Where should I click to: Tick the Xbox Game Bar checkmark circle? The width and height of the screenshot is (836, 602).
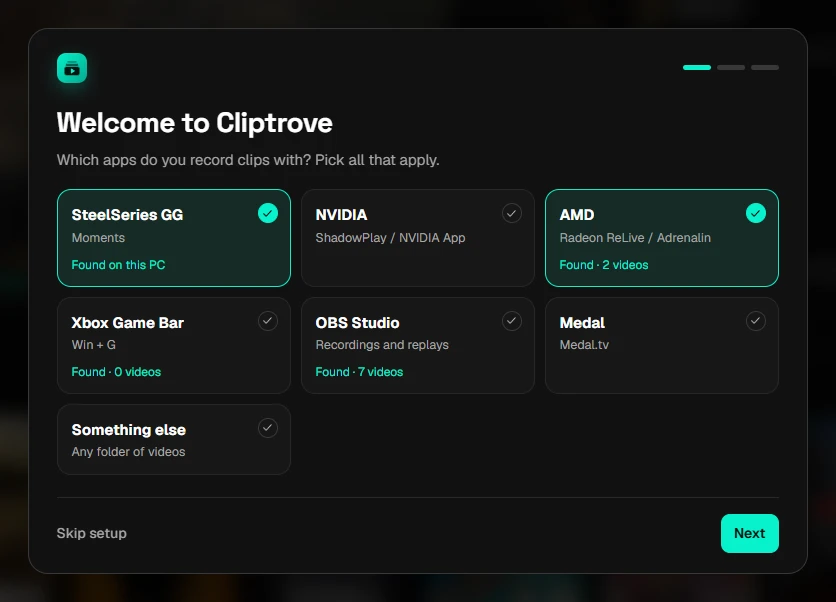pyautogui.click(x=268, y=321)
